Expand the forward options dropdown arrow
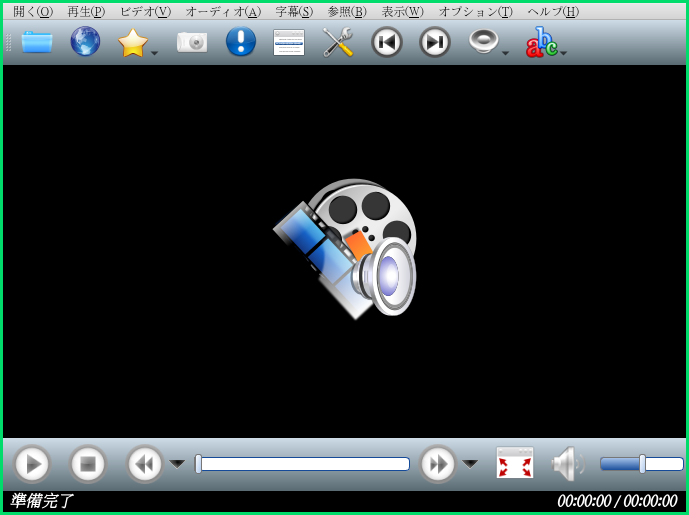Image resolution: width=689 pixels, height=515 pixels. [470, 464]
